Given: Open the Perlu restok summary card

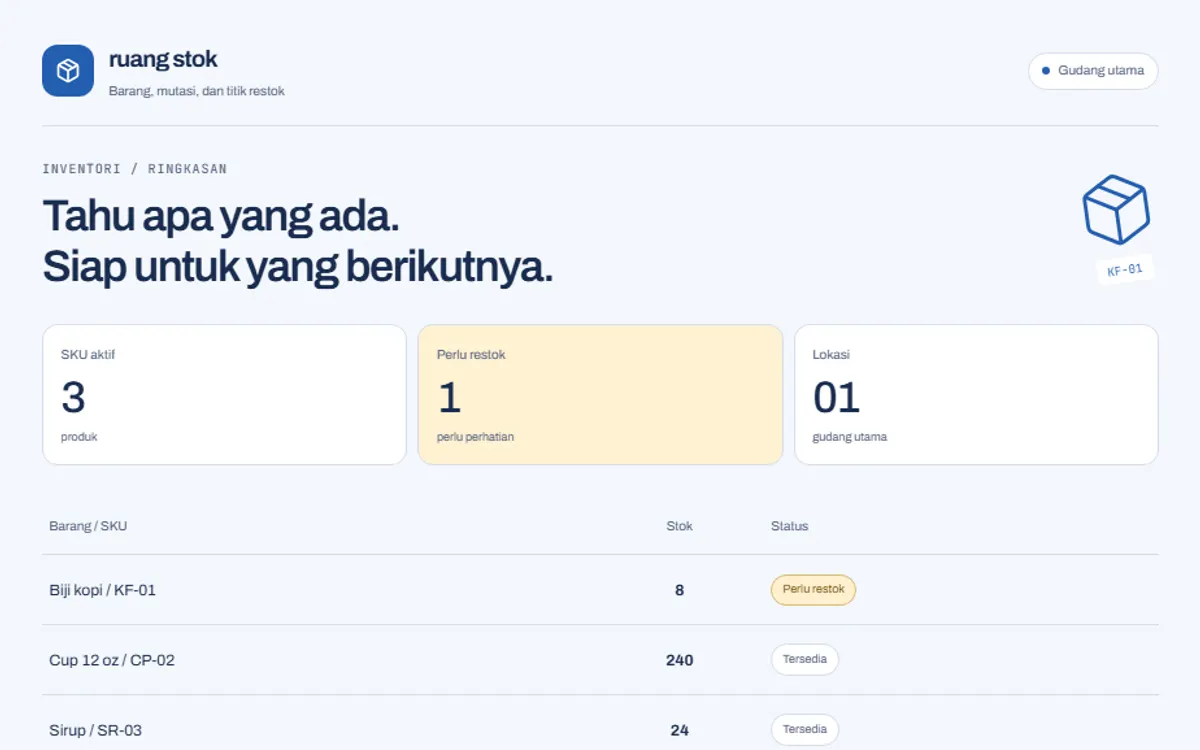Looking at the screenshot, I should pyautogui.click(x=600, y=394).
